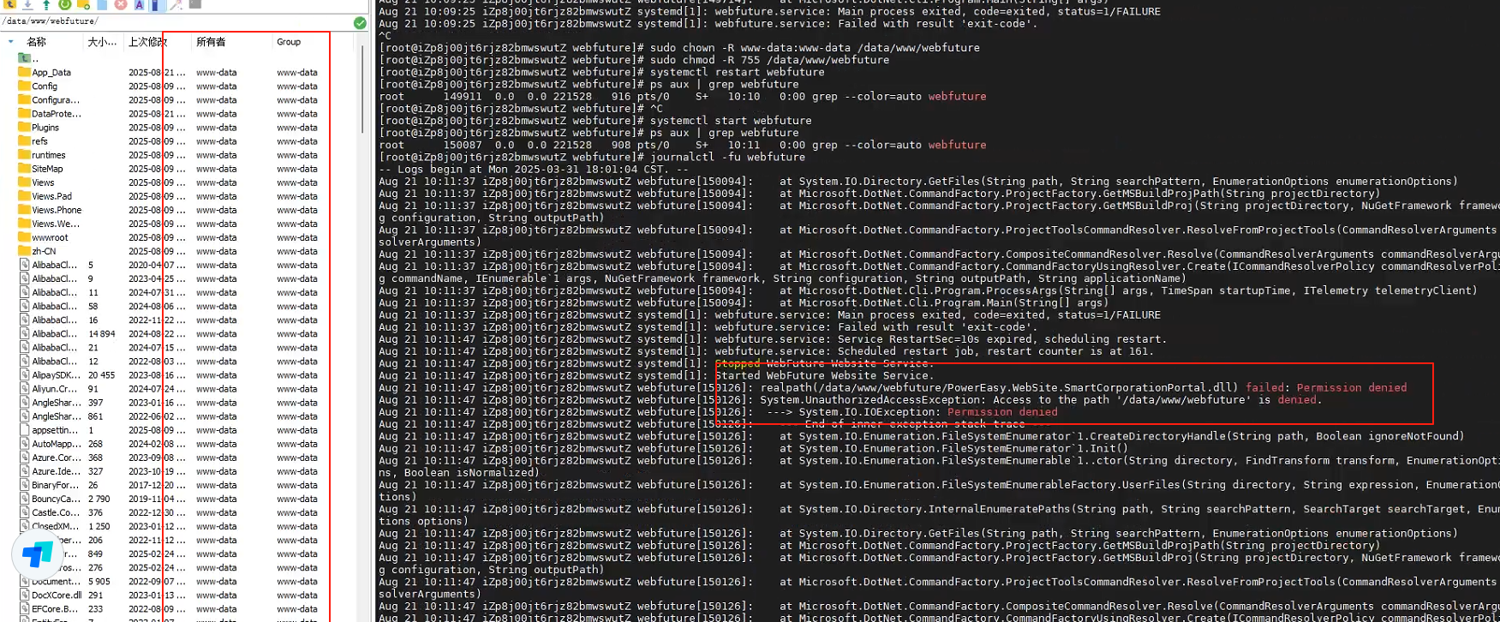This screenshot has width=1500, height=622.
Task: Click the green refresh toolbar icon
Action: point(64,4)
